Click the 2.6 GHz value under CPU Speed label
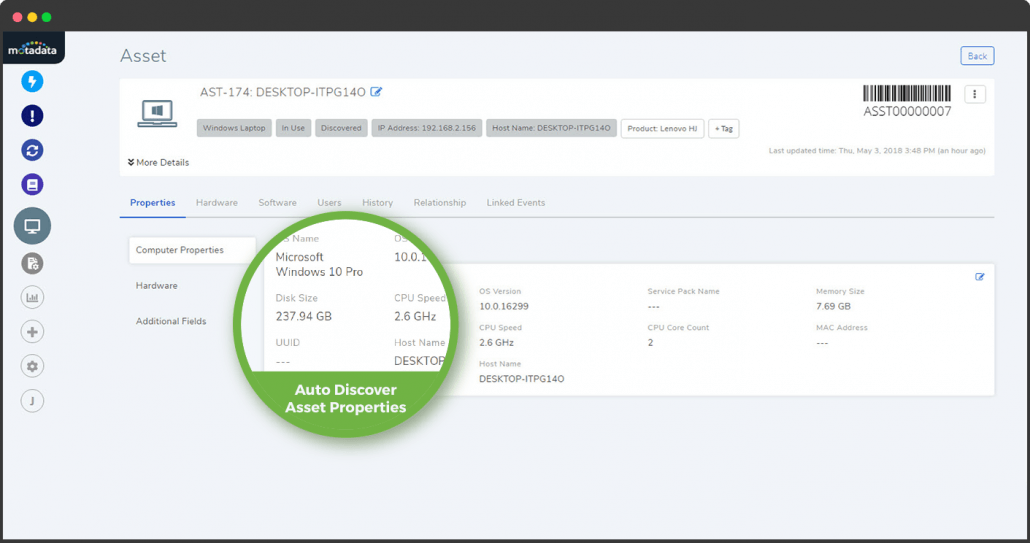Image resolution: width=1030 pixels, height=543 pixels. (x=496, y=342)
